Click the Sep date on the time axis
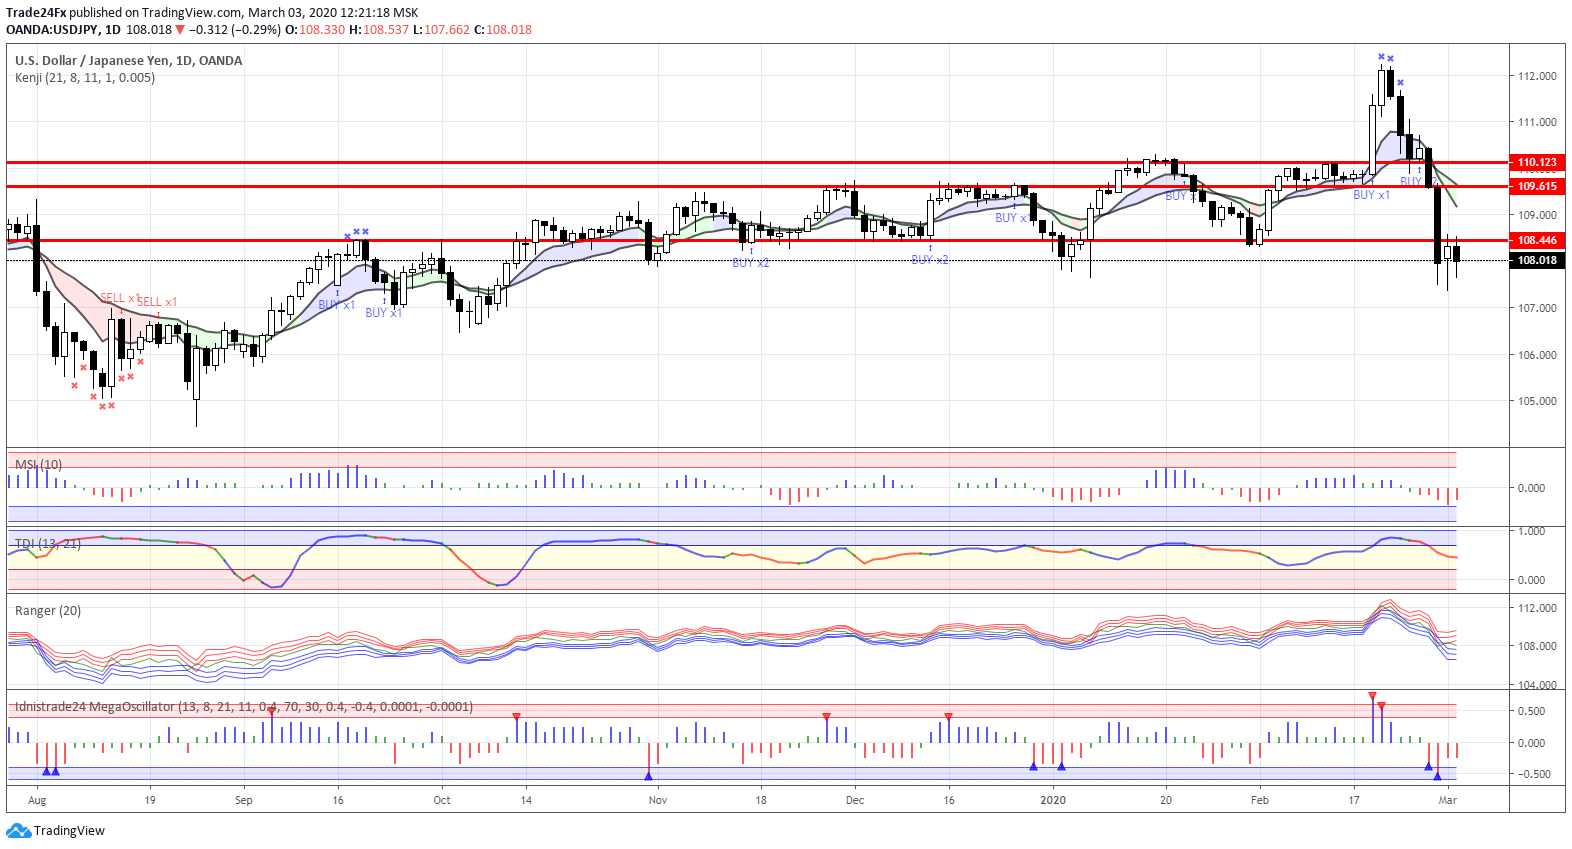 pos(244,800)
